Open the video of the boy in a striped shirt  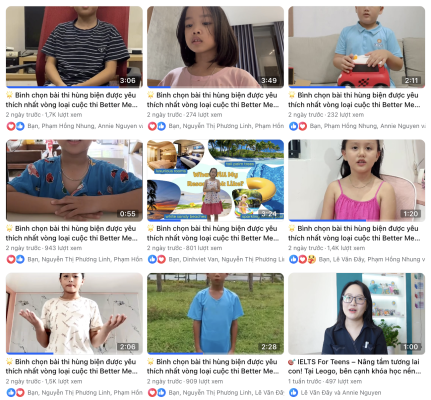(x=74, y=47)
